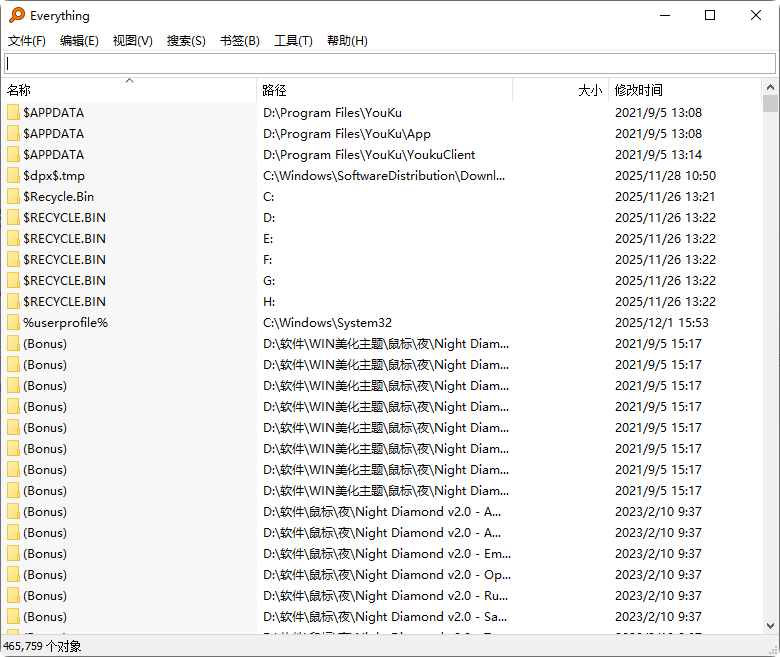Click the Everything magnifier app icon
The width and height of the screenshot is (780, 657).
(x=16, y=15)
